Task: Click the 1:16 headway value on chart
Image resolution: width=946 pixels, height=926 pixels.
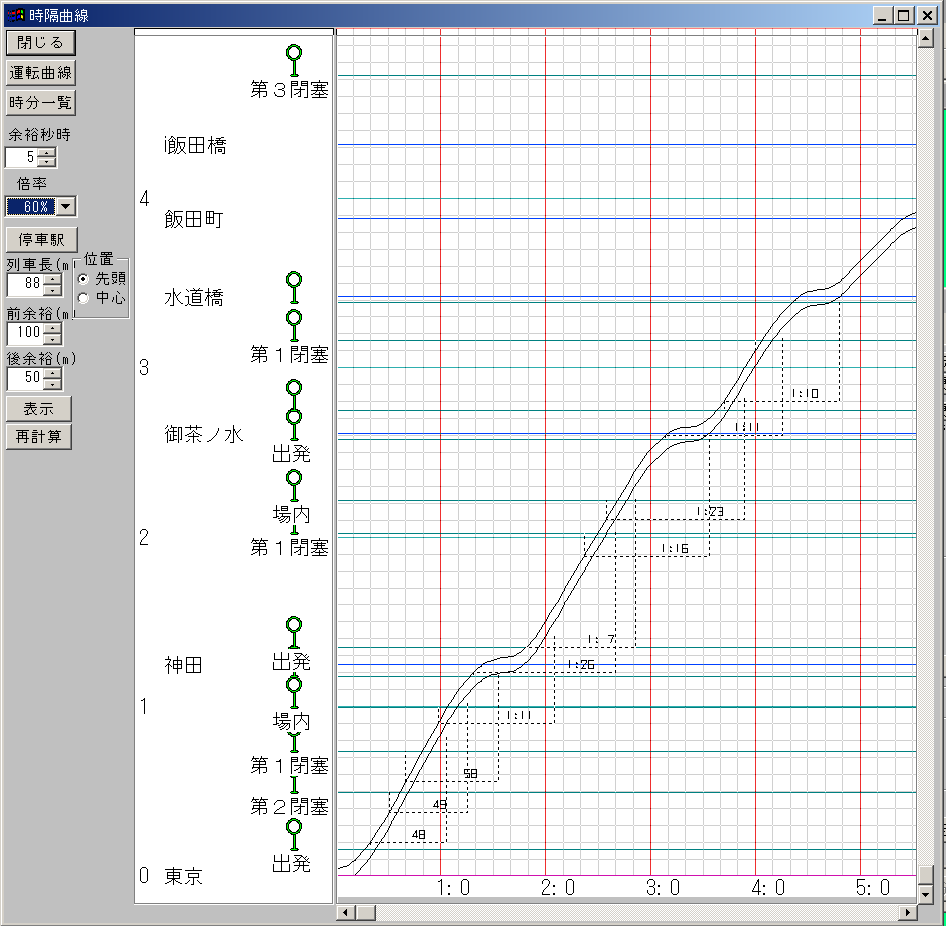Action: pyautogui.click(x=675, y=548)
